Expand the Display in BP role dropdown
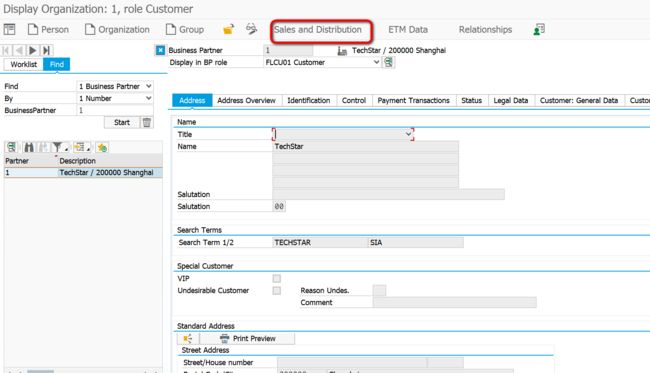Image resolution: width=650 pixels, height=373 pixels. click(x=322, y=62)
